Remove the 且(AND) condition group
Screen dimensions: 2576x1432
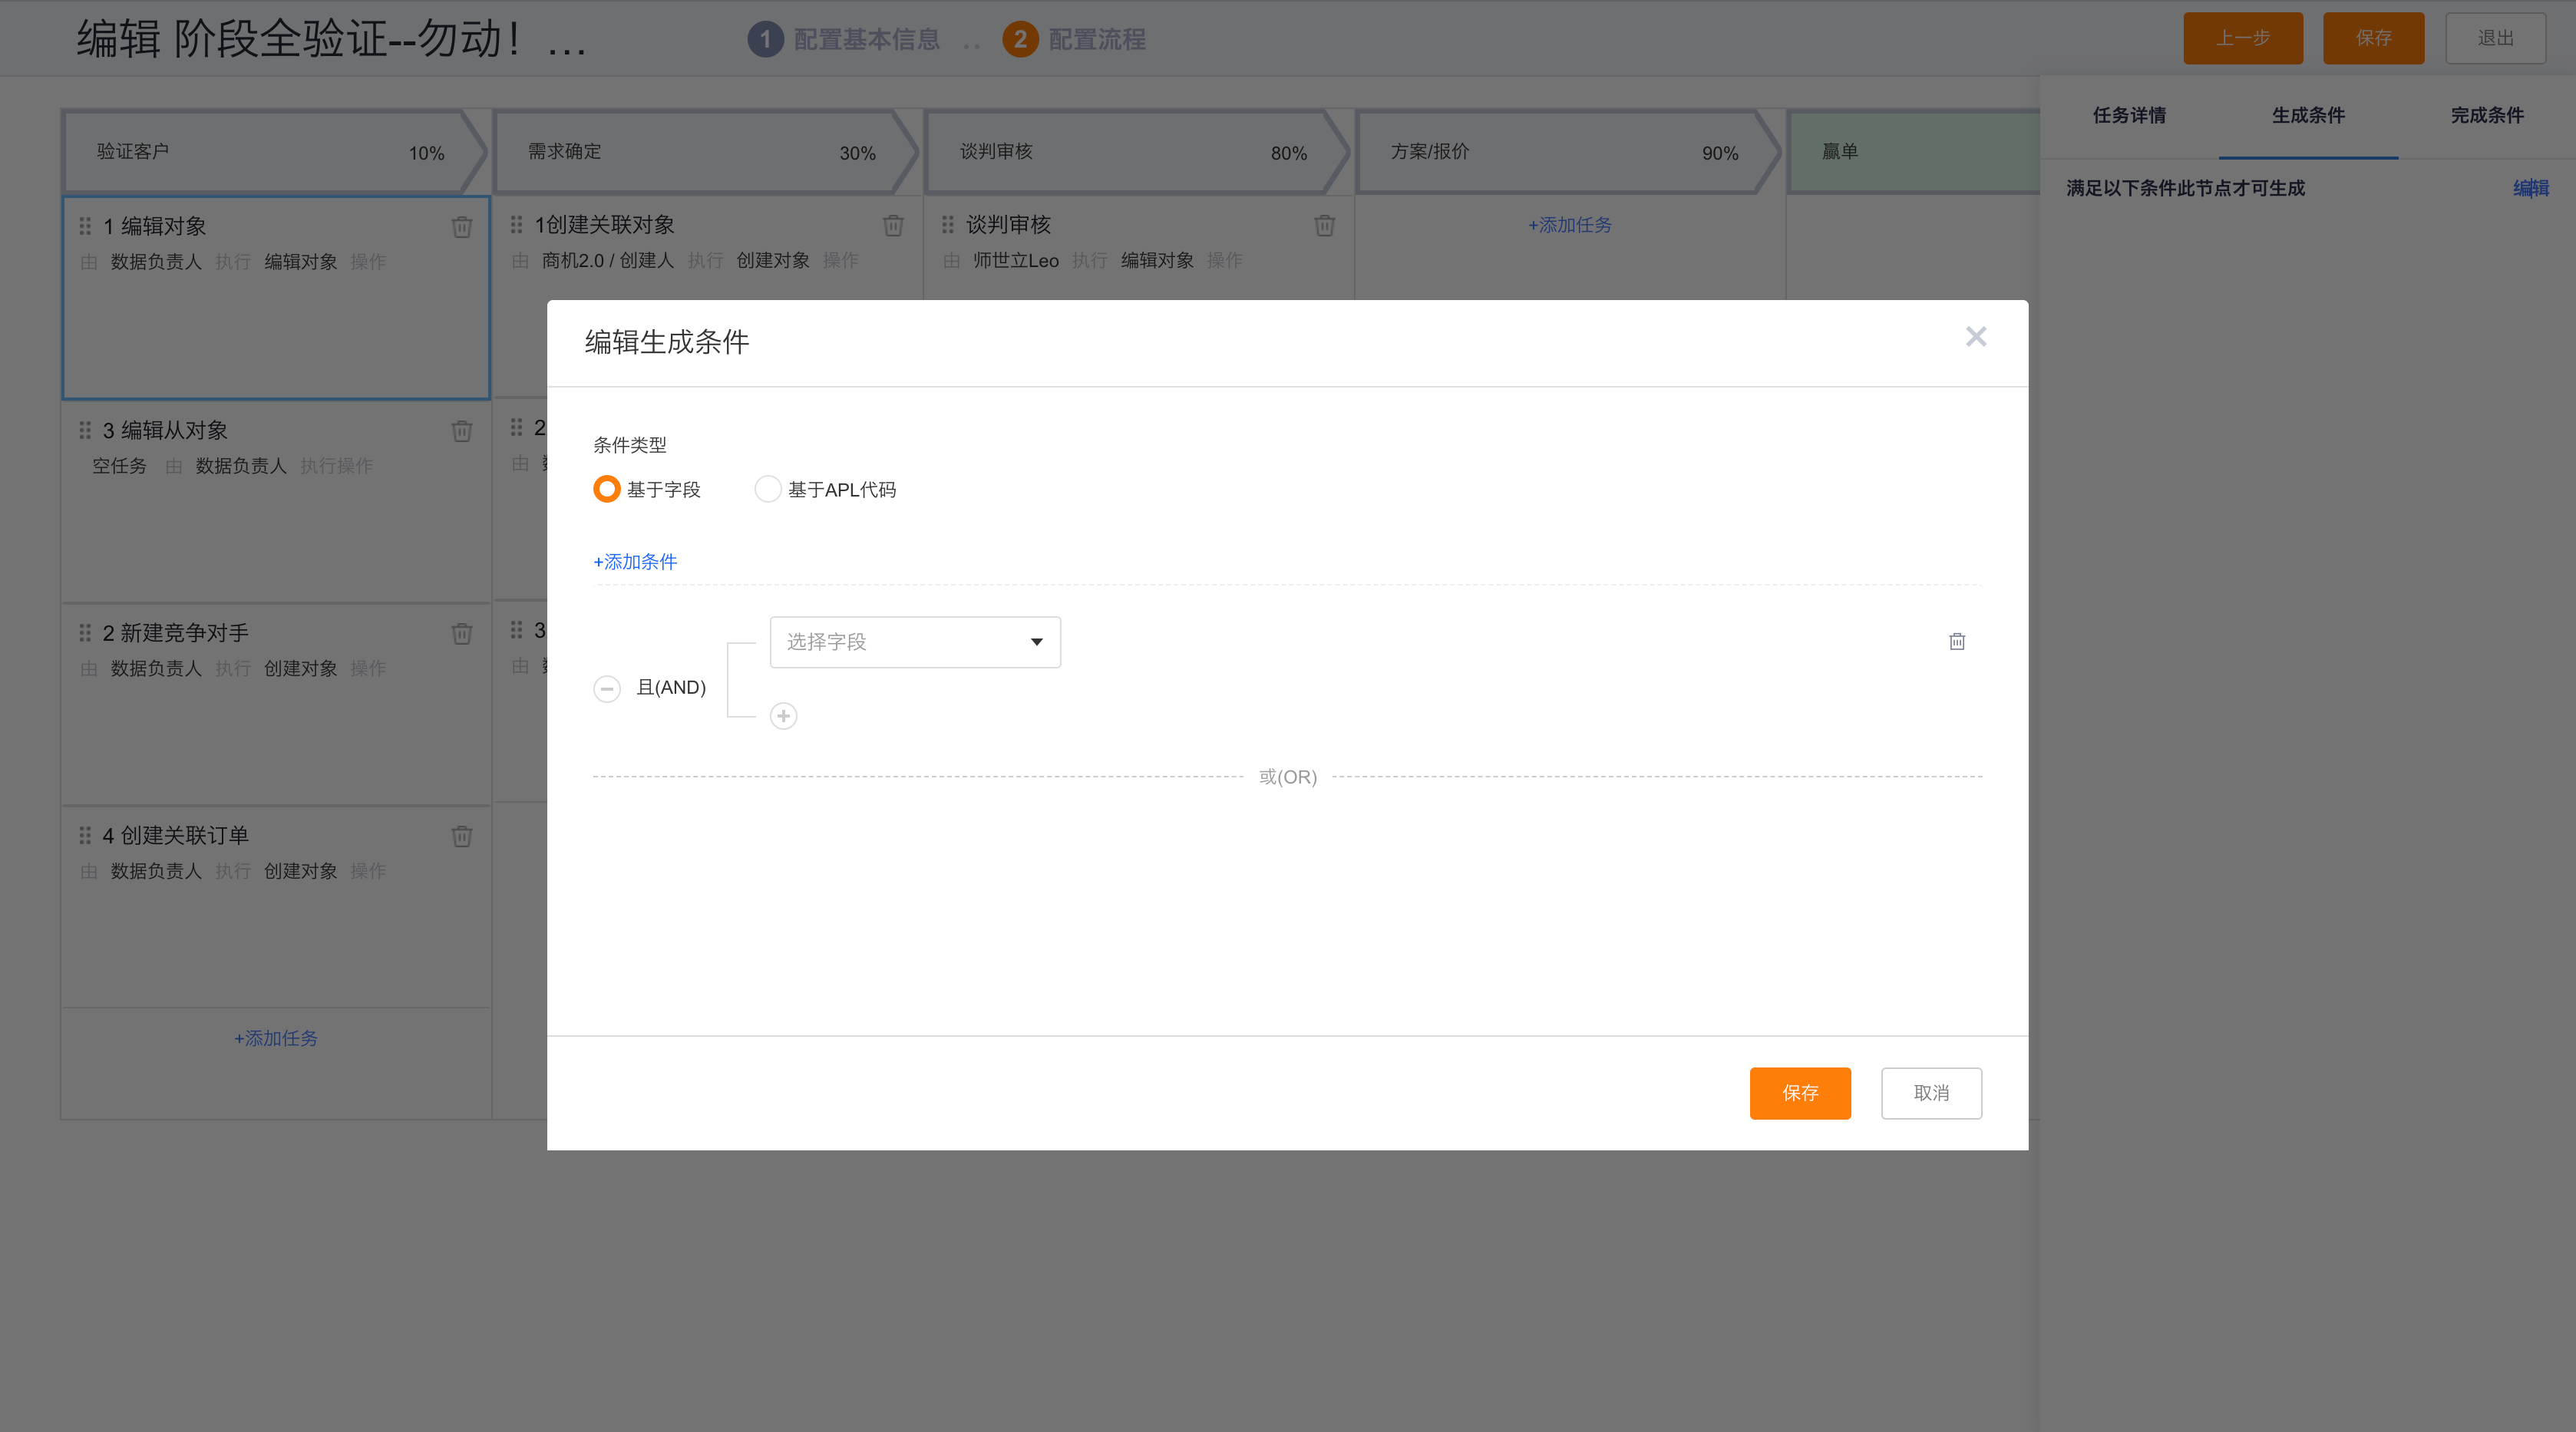coord(607,688)
